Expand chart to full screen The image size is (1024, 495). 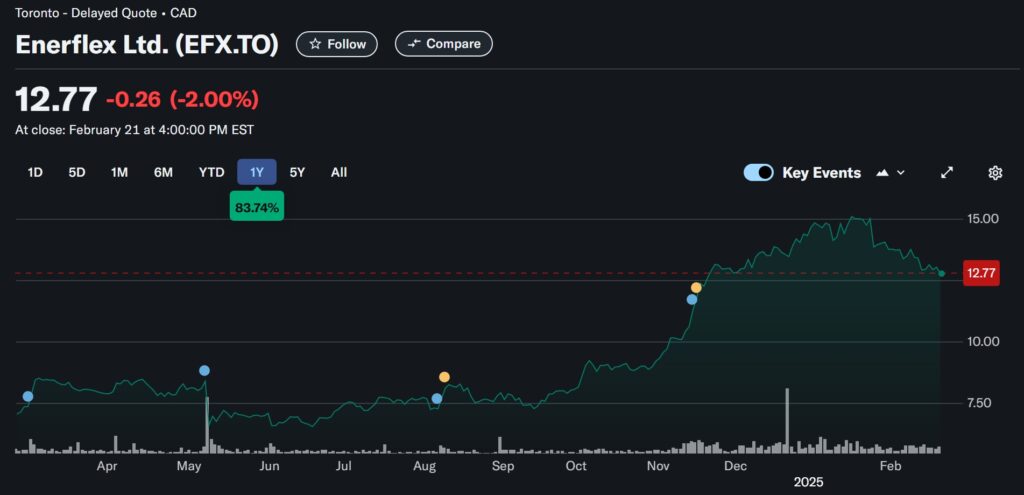947,173
